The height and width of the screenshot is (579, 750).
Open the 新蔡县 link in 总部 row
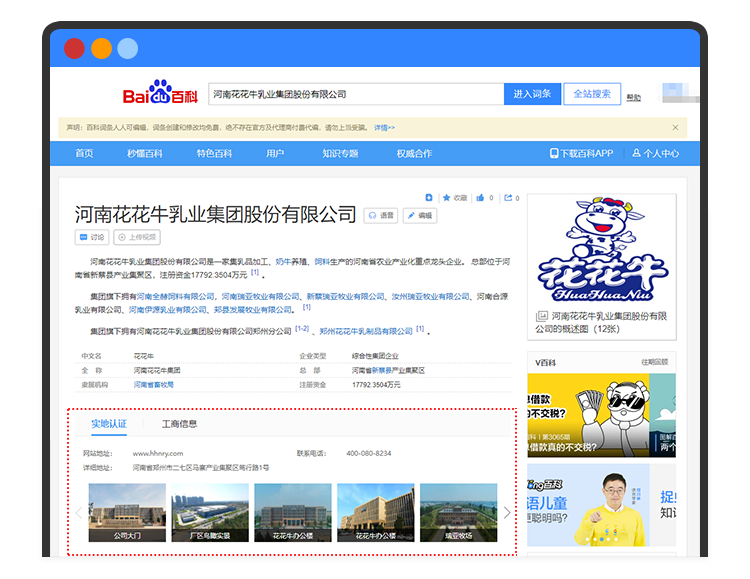point(382,370)
